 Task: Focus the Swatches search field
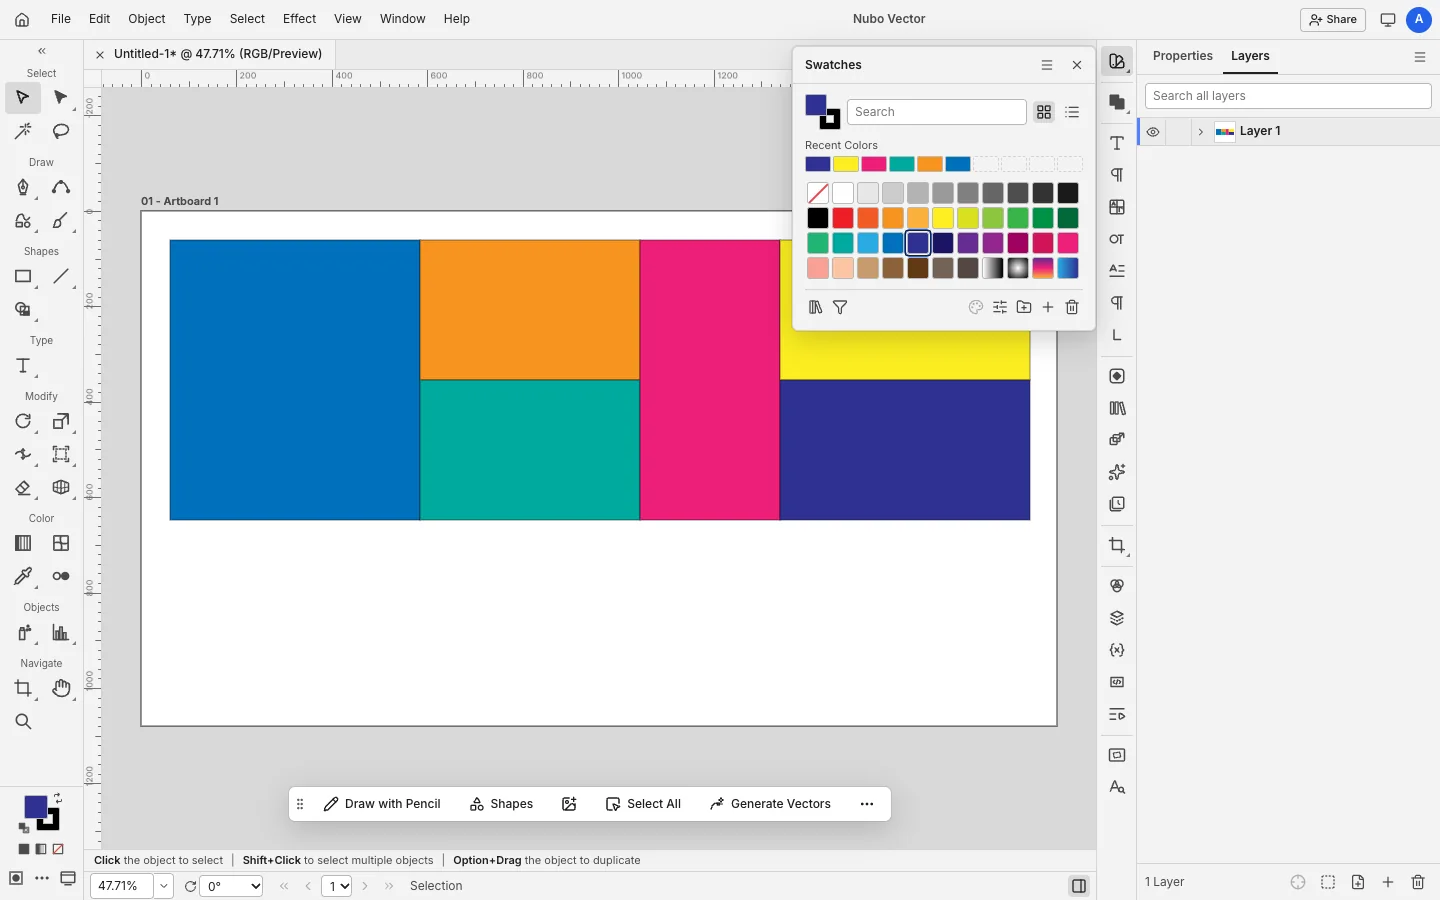937,112
